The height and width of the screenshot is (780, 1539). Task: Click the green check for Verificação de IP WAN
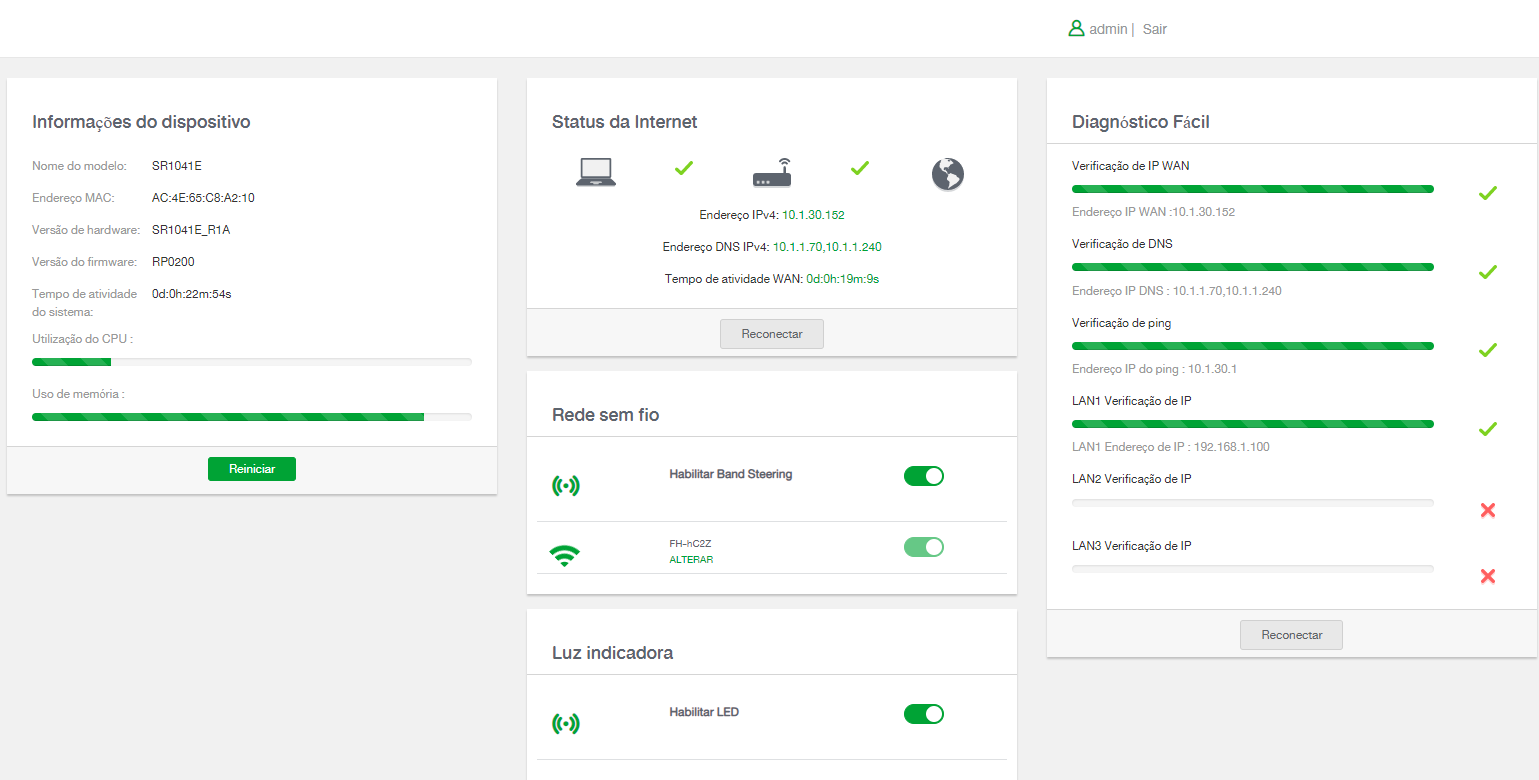pos(1487,193)
